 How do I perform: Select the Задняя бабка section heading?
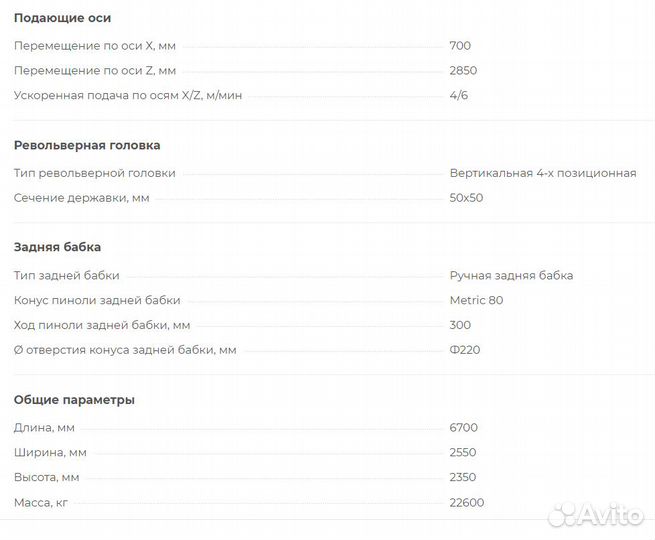coord(57,247)
